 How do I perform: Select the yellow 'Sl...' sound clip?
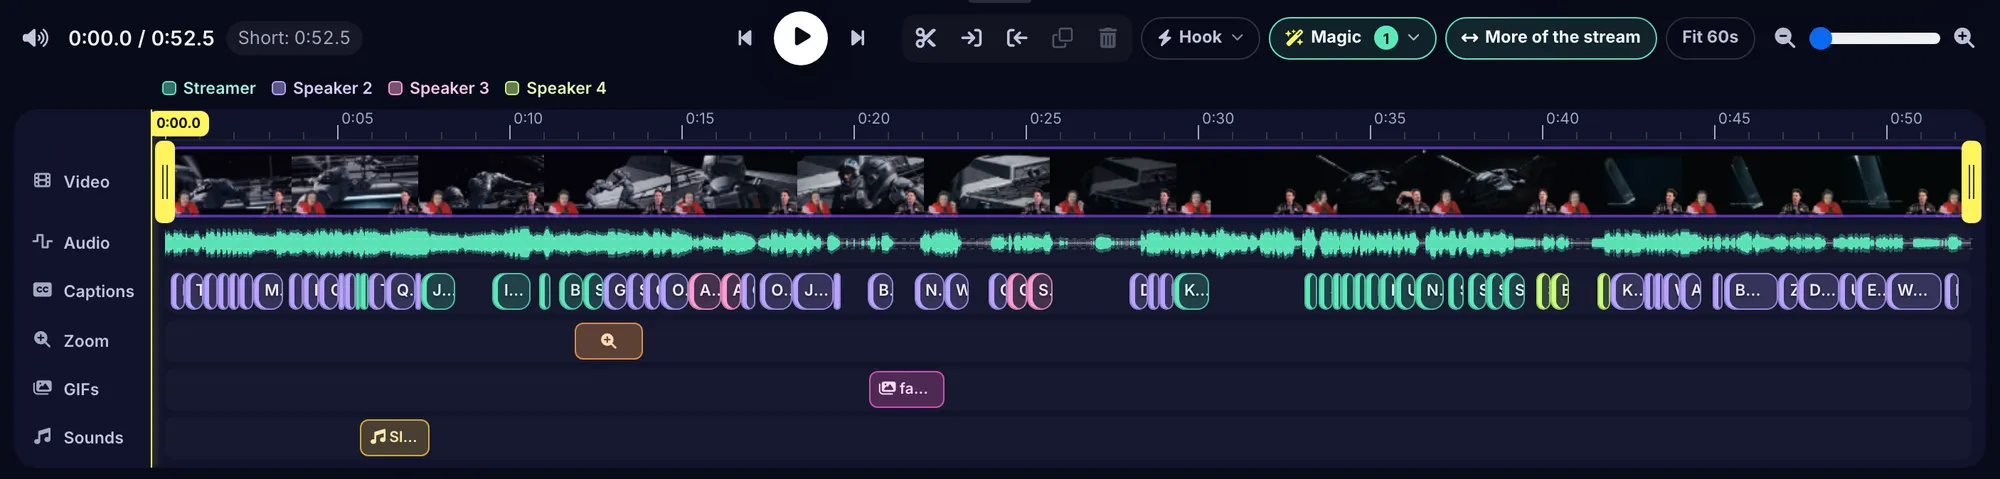(394, 437)
